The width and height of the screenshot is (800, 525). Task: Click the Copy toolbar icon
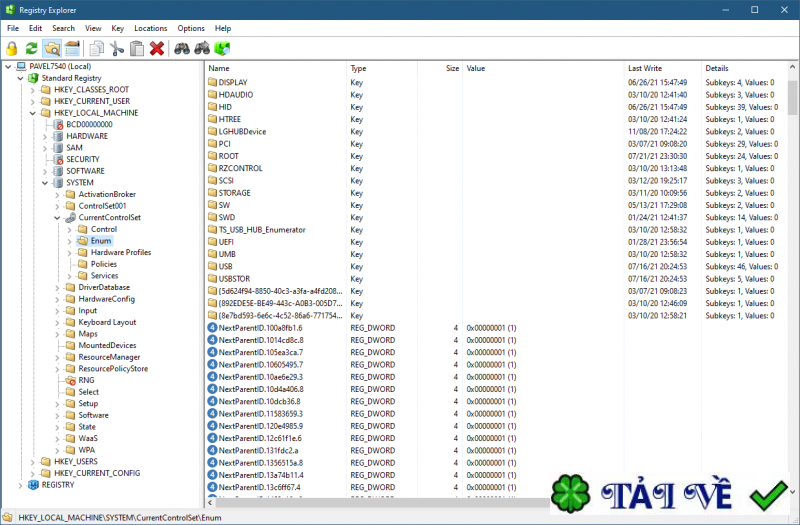tap(96, 48)
